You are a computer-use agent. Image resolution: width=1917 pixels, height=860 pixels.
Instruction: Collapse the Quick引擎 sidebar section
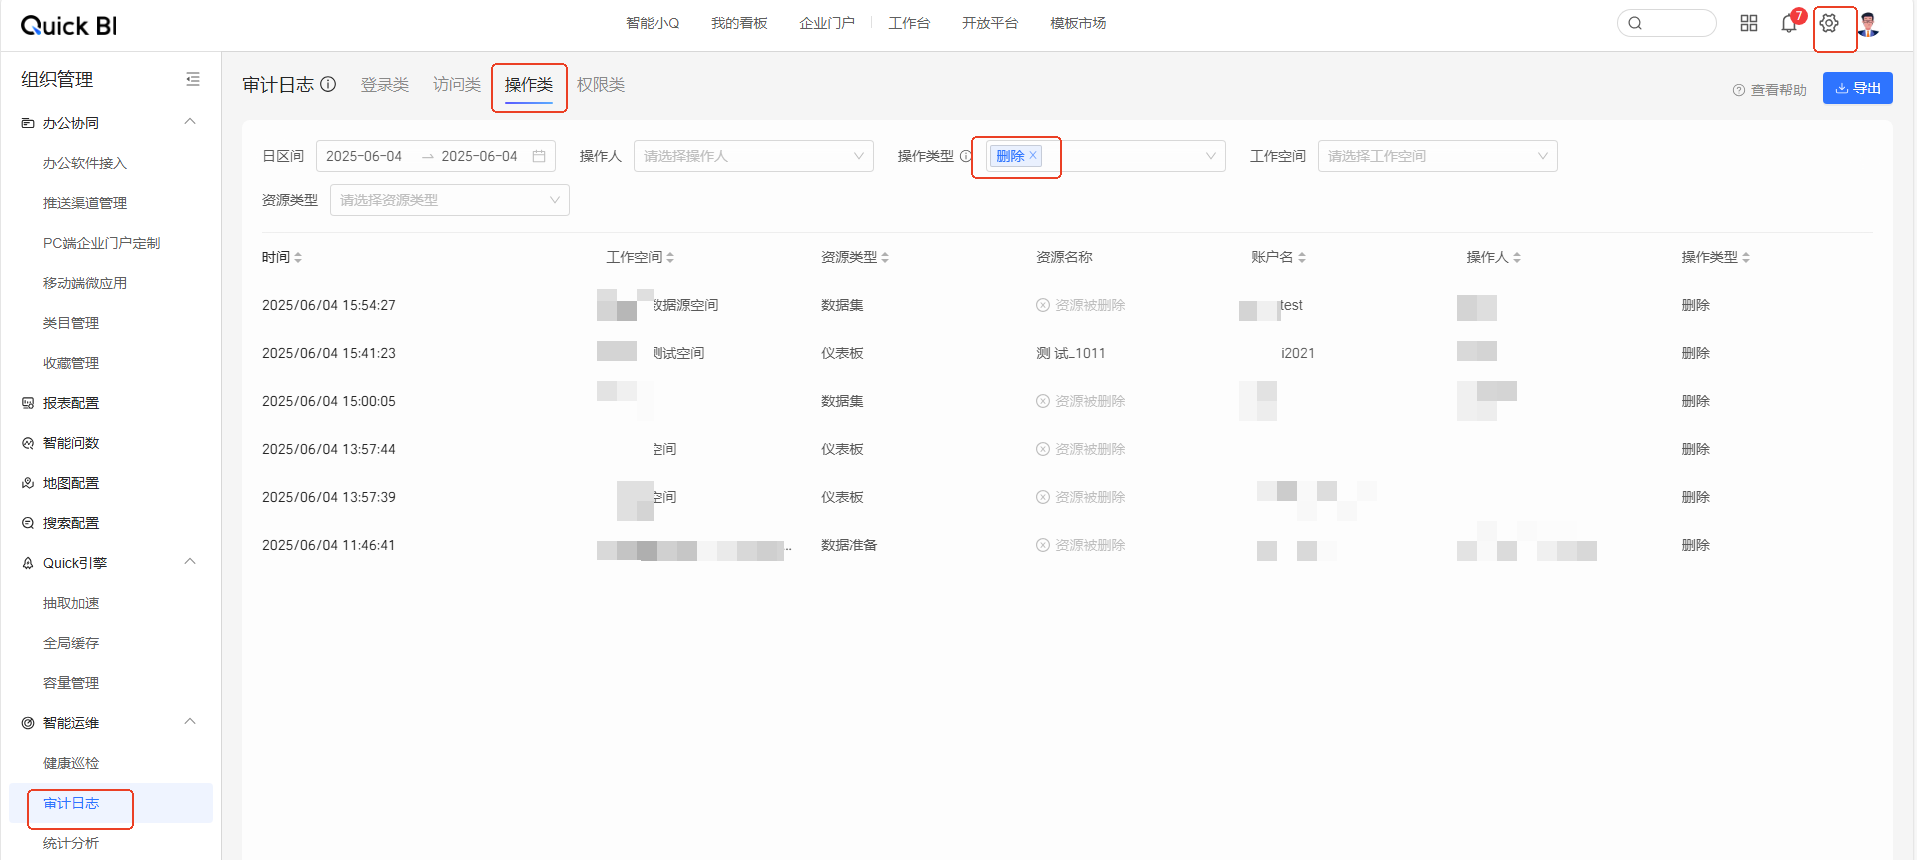[x=190, y=562]
